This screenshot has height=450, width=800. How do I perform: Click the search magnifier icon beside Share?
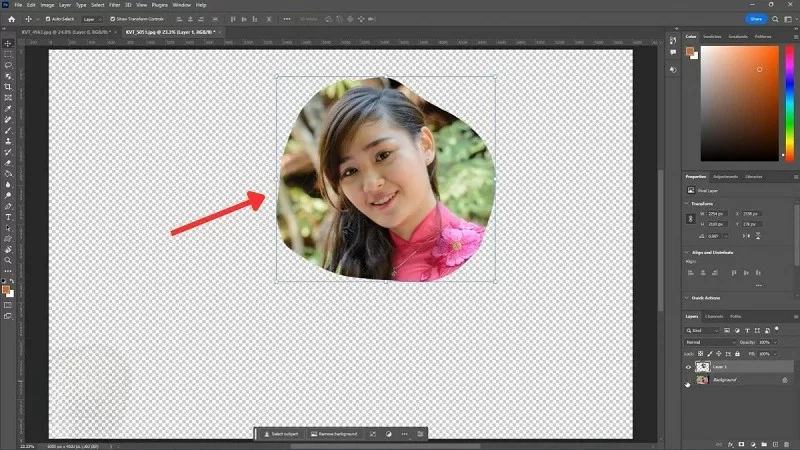[775, 18]
